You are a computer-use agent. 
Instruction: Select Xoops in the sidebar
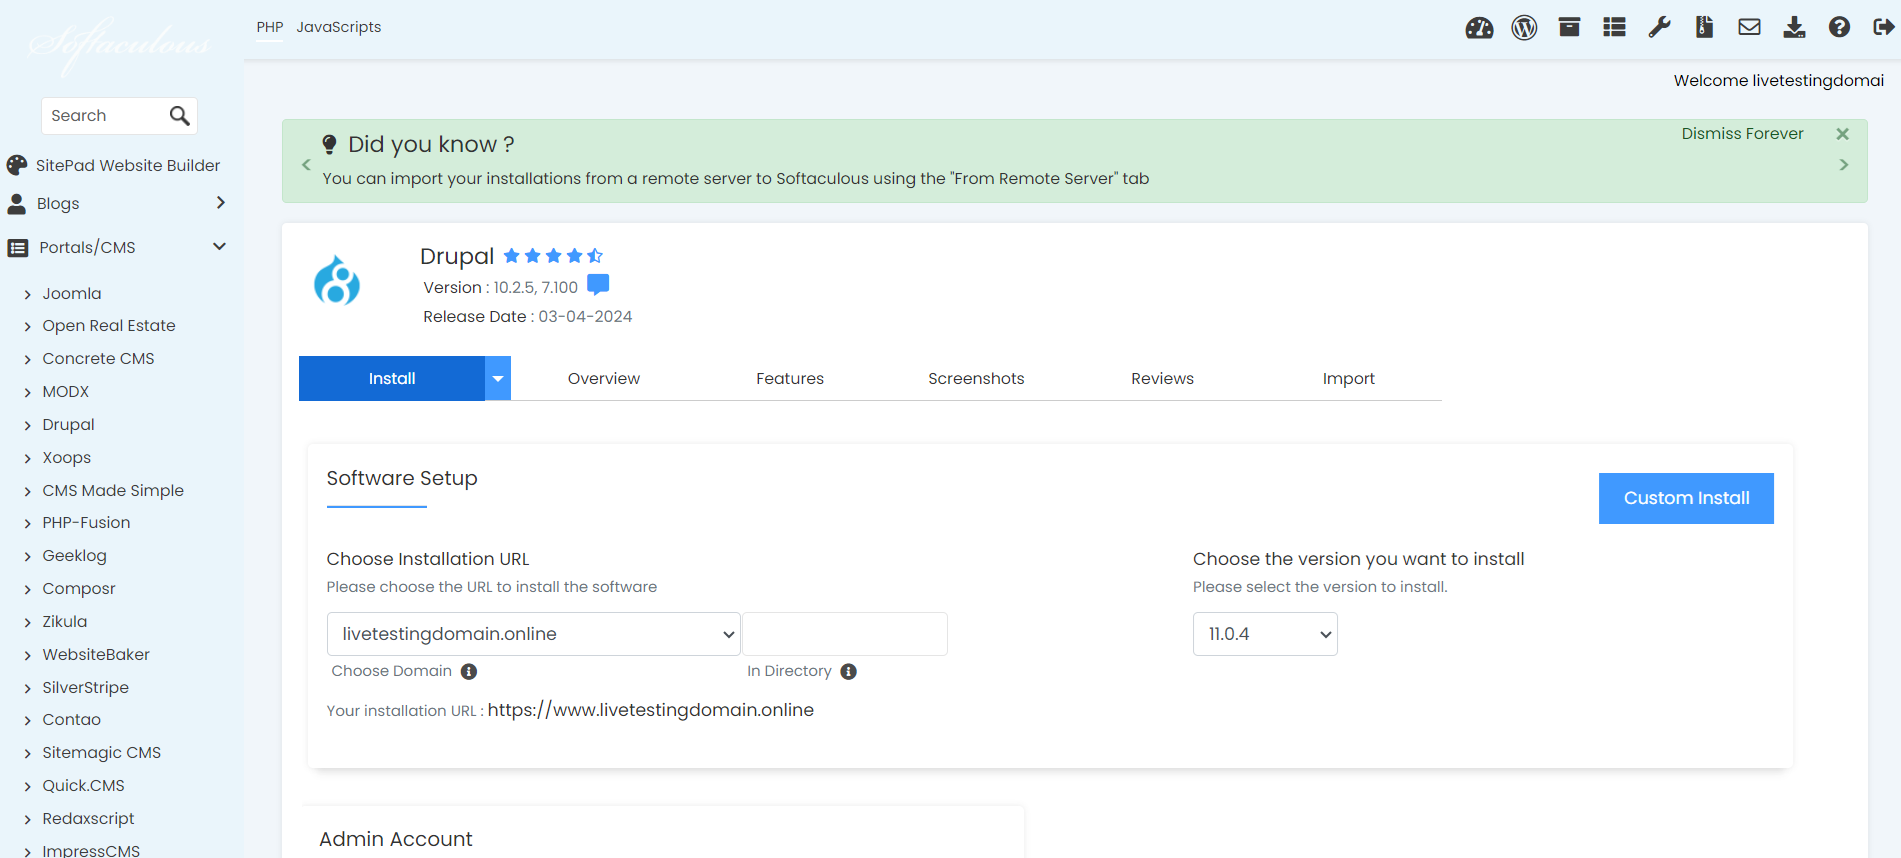66,458
